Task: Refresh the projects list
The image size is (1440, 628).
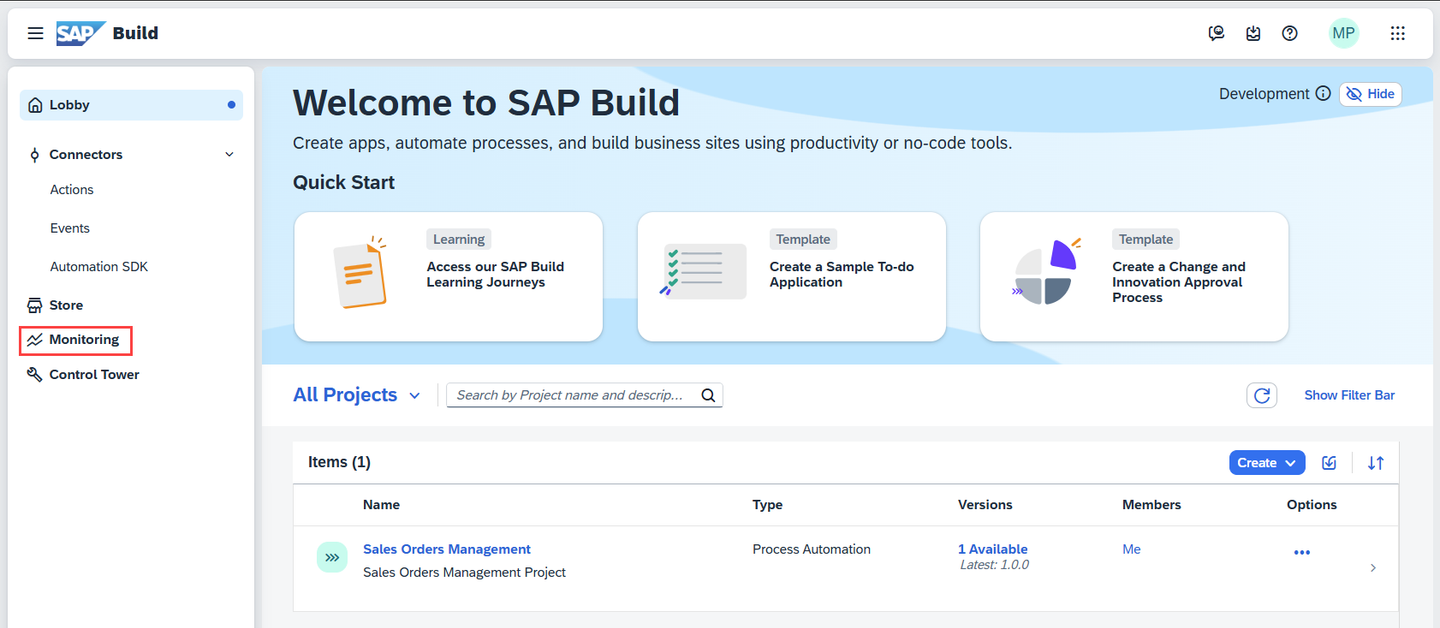Action: (x=1262, y=395)
